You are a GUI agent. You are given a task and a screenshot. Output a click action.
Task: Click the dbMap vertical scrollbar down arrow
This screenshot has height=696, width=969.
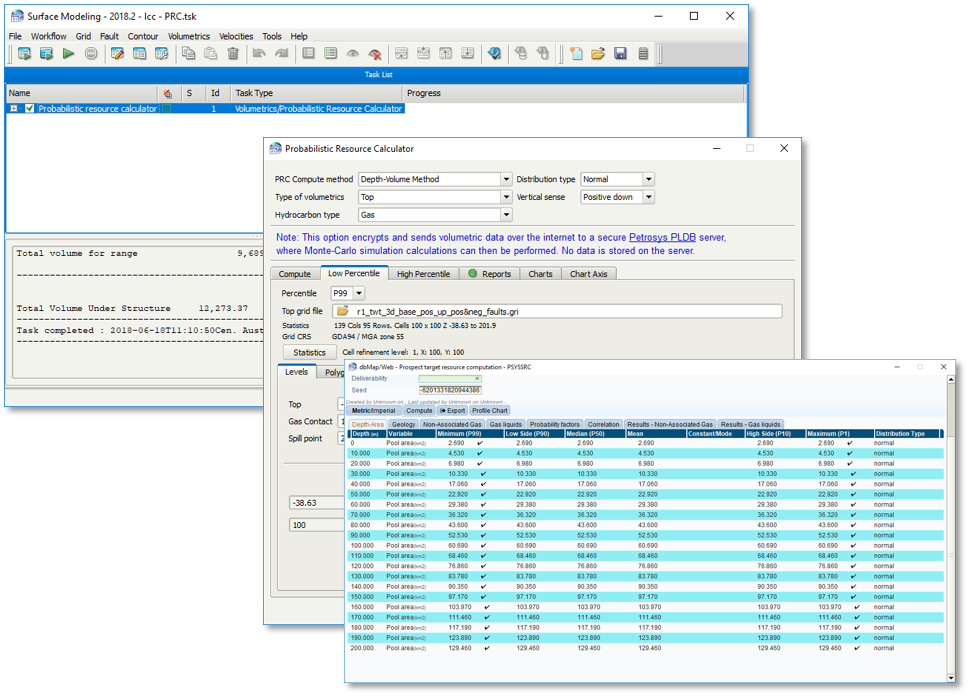click(951, 678)
